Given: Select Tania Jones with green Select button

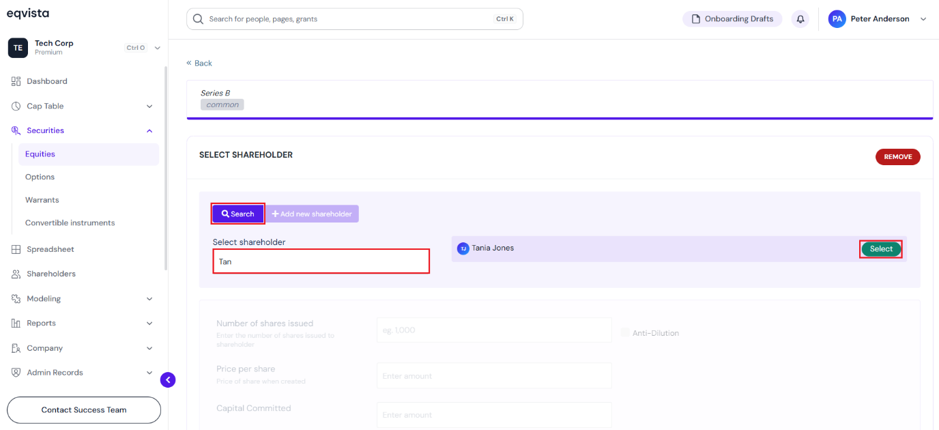Looking at the screenshot, I should [881, 249].
